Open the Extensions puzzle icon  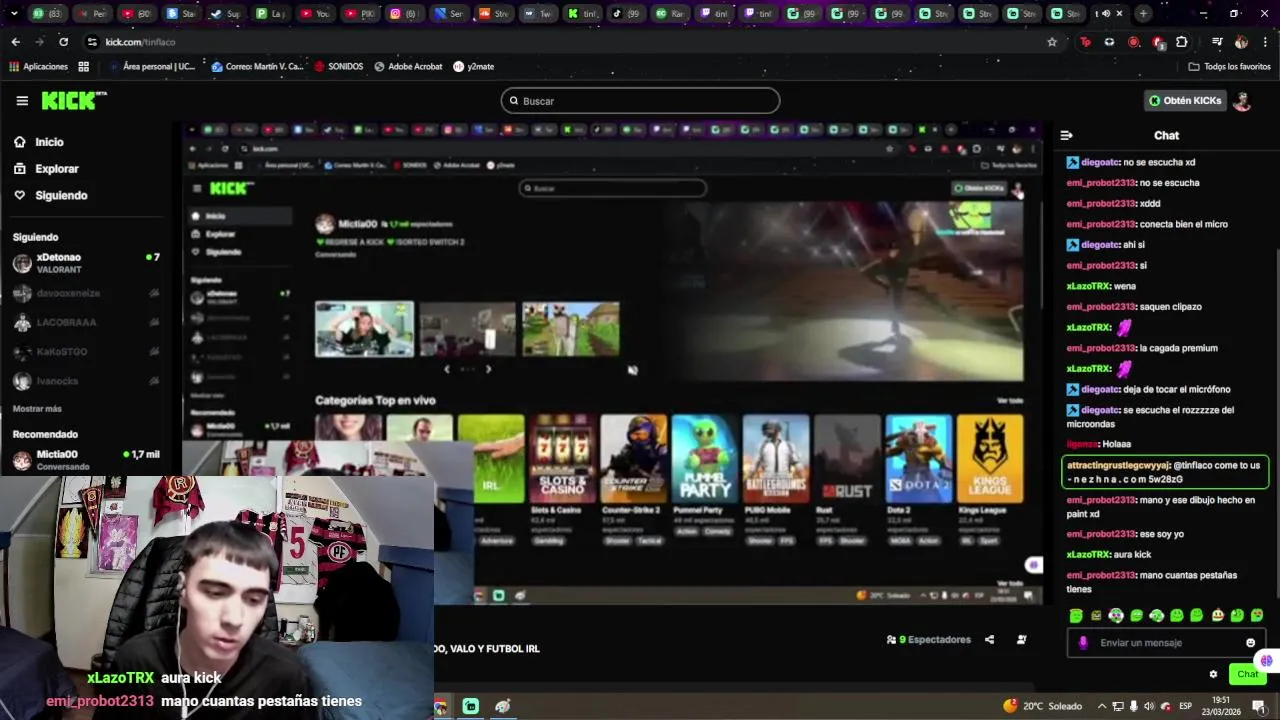click(1182, 42)
